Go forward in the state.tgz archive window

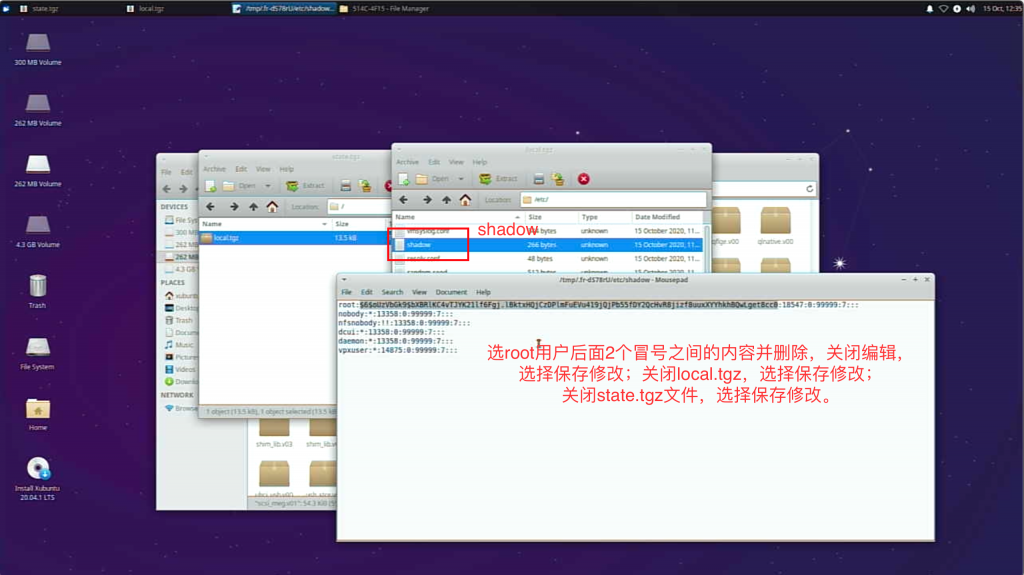click(233, 207)
